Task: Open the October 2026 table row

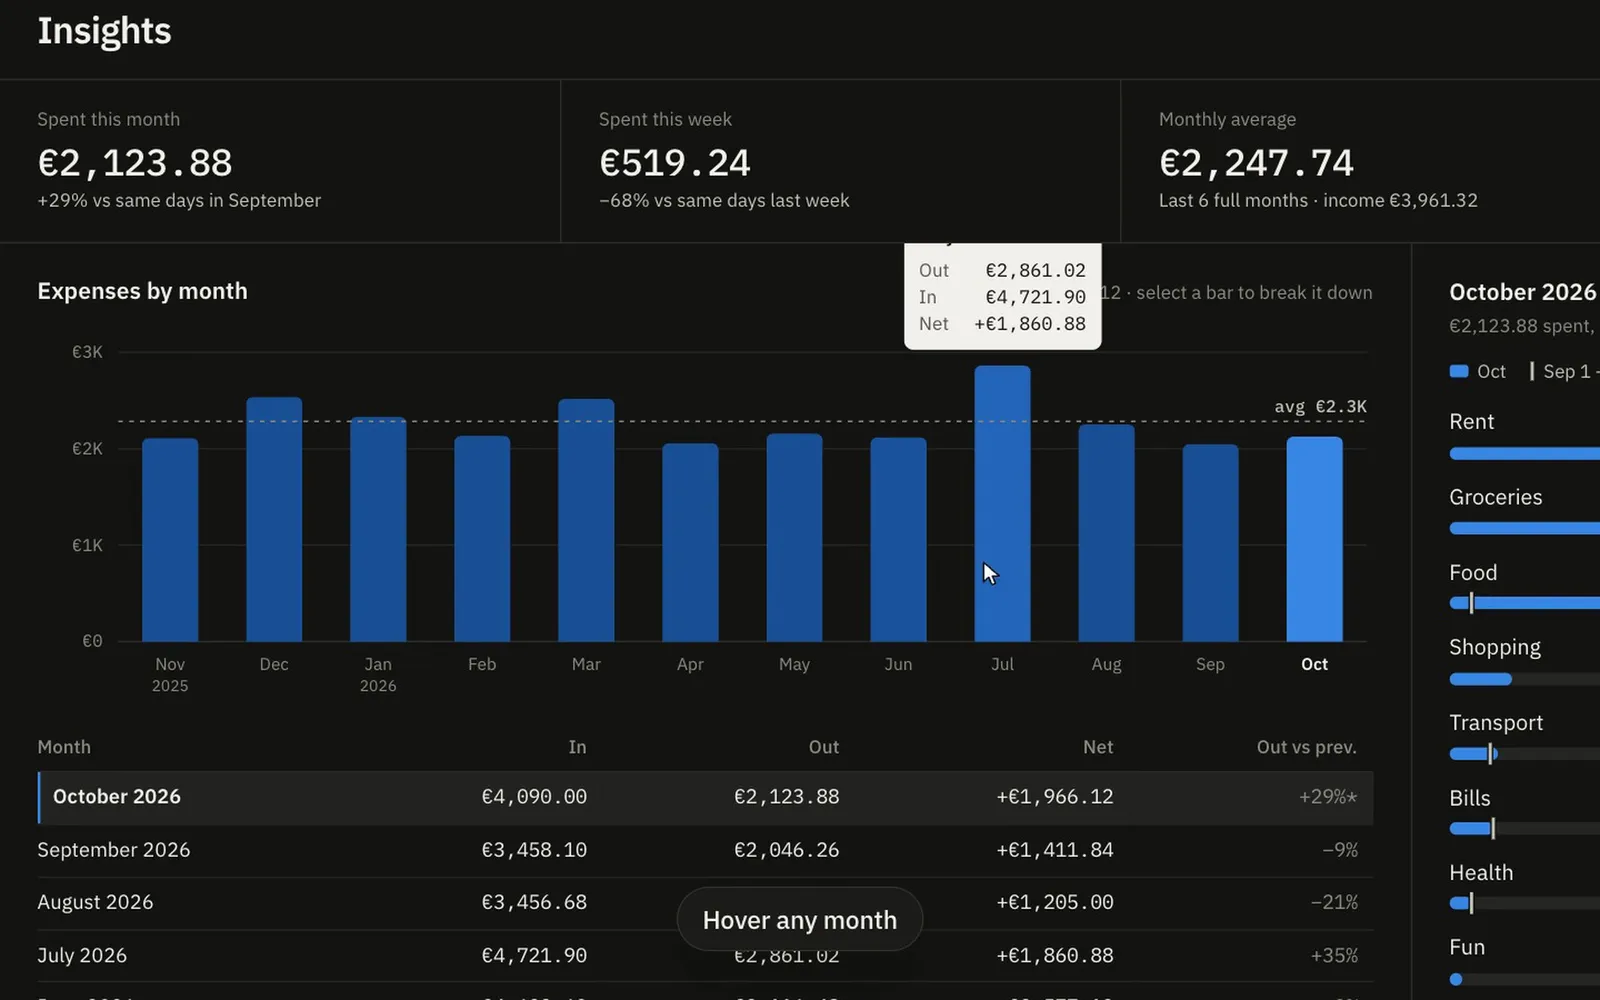Action: 705,797
